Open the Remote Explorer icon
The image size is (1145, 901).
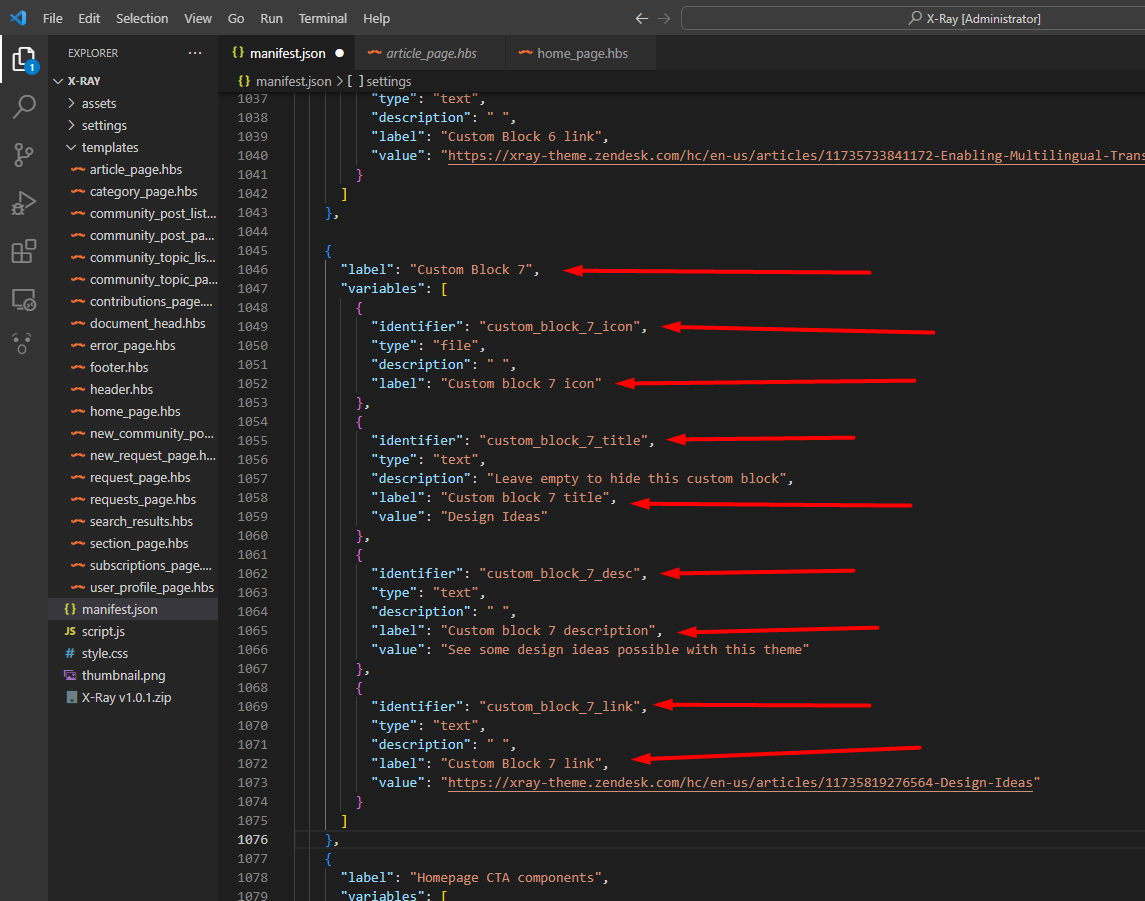tap(23, 299)
